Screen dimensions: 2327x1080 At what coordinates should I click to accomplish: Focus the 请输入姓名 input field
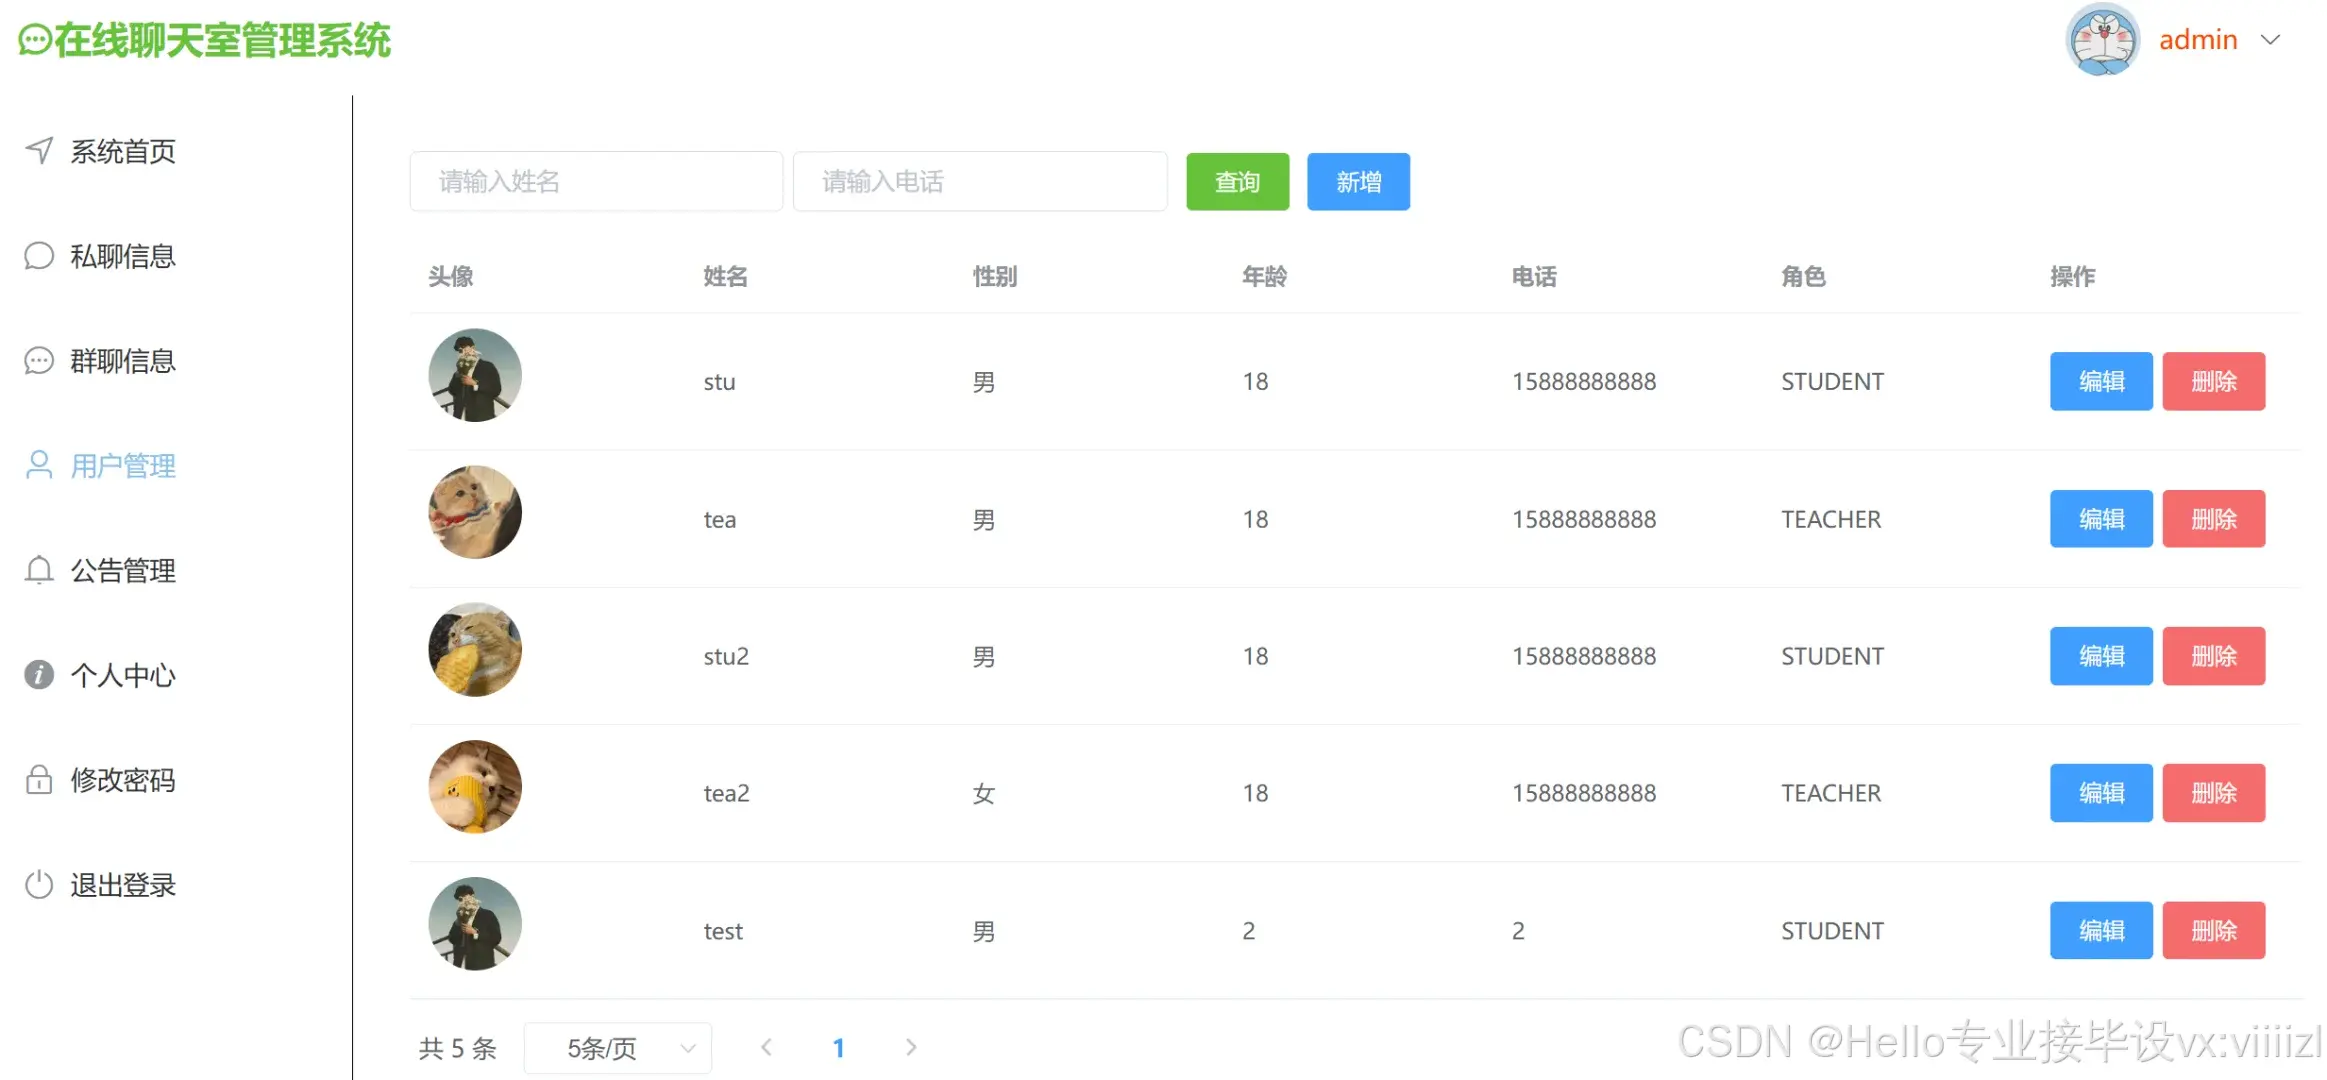click(596, 181)
